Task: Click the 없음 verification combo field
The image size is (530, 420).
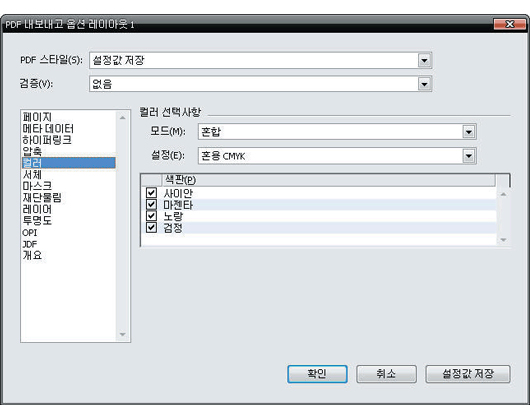Action: 260,84
